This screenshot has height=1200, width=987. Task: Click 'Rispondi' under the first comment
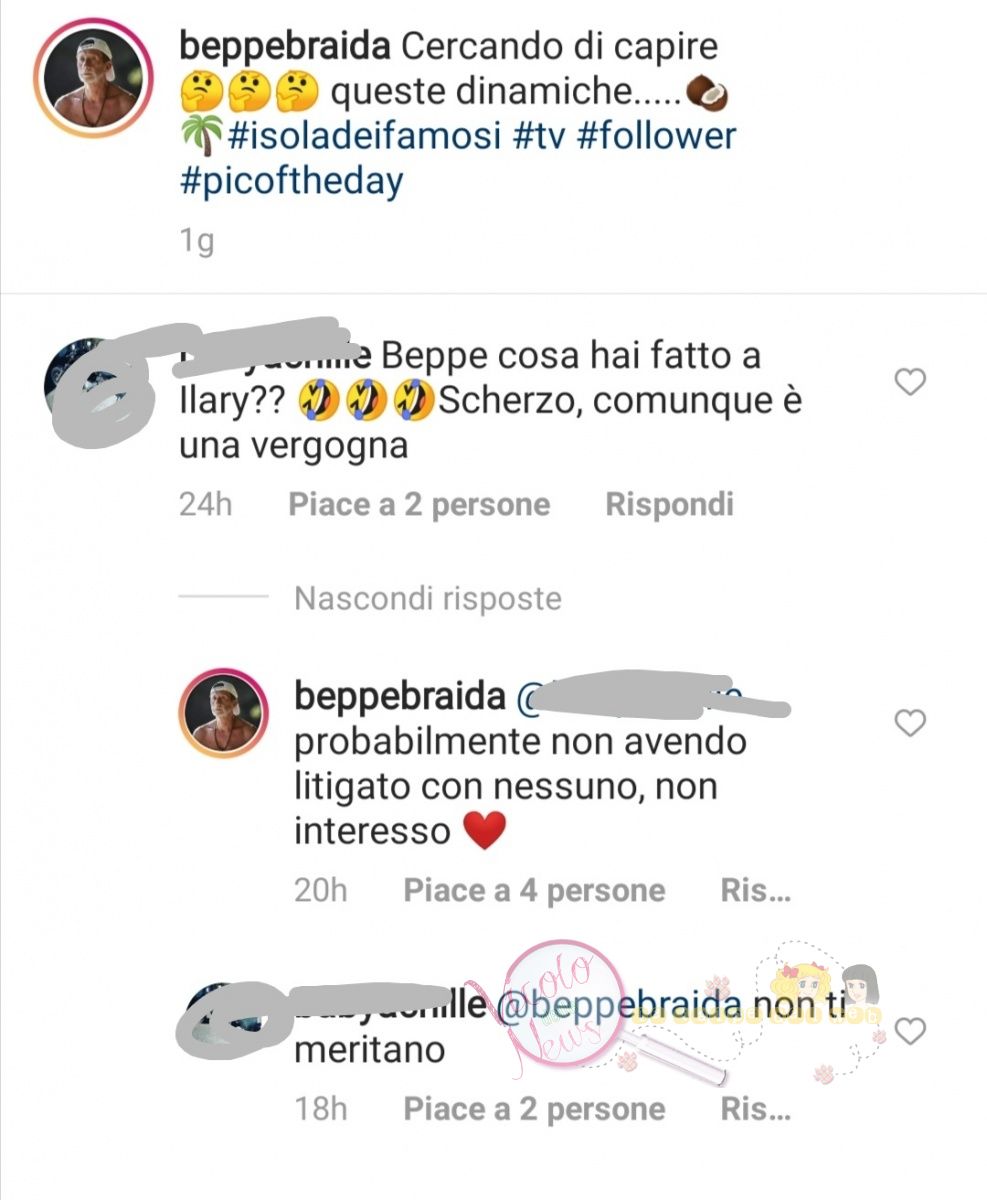(669, 504)
